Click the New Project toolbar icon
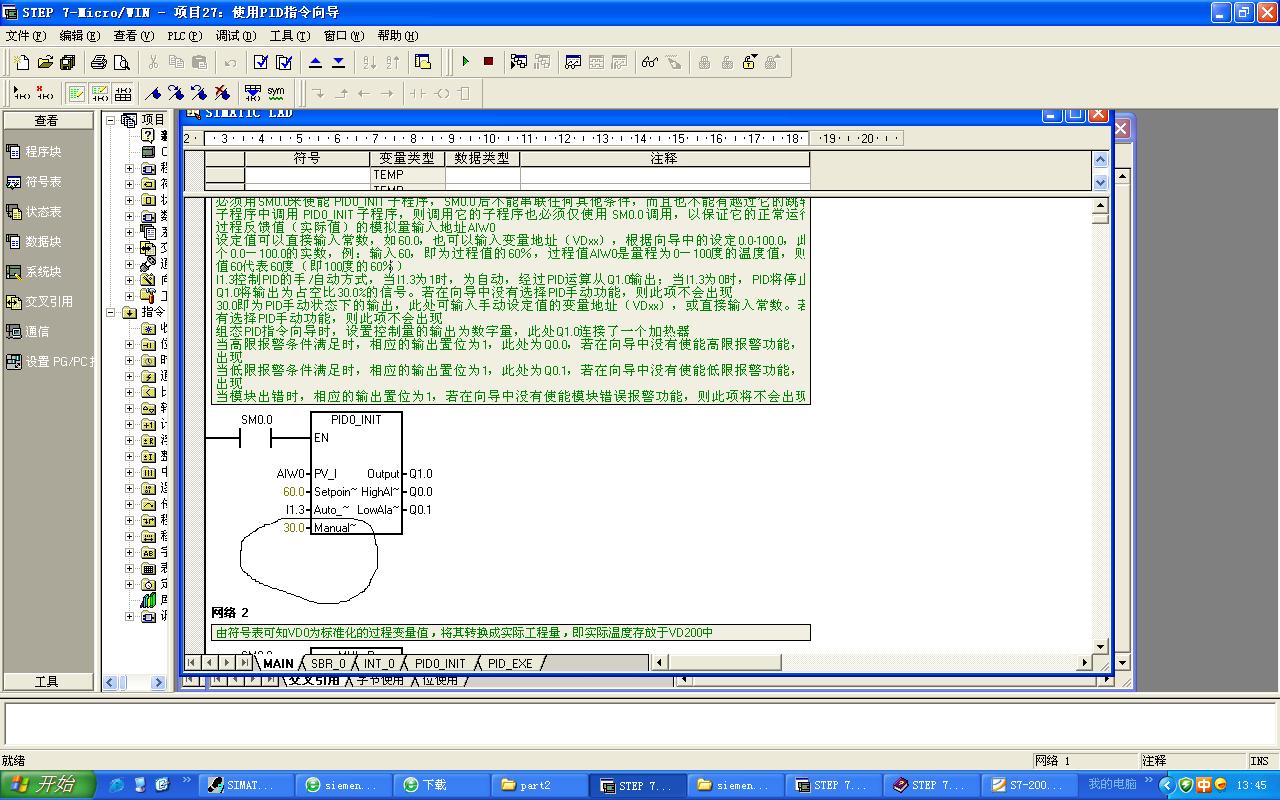1280x800 pixels. pos(22,62)
